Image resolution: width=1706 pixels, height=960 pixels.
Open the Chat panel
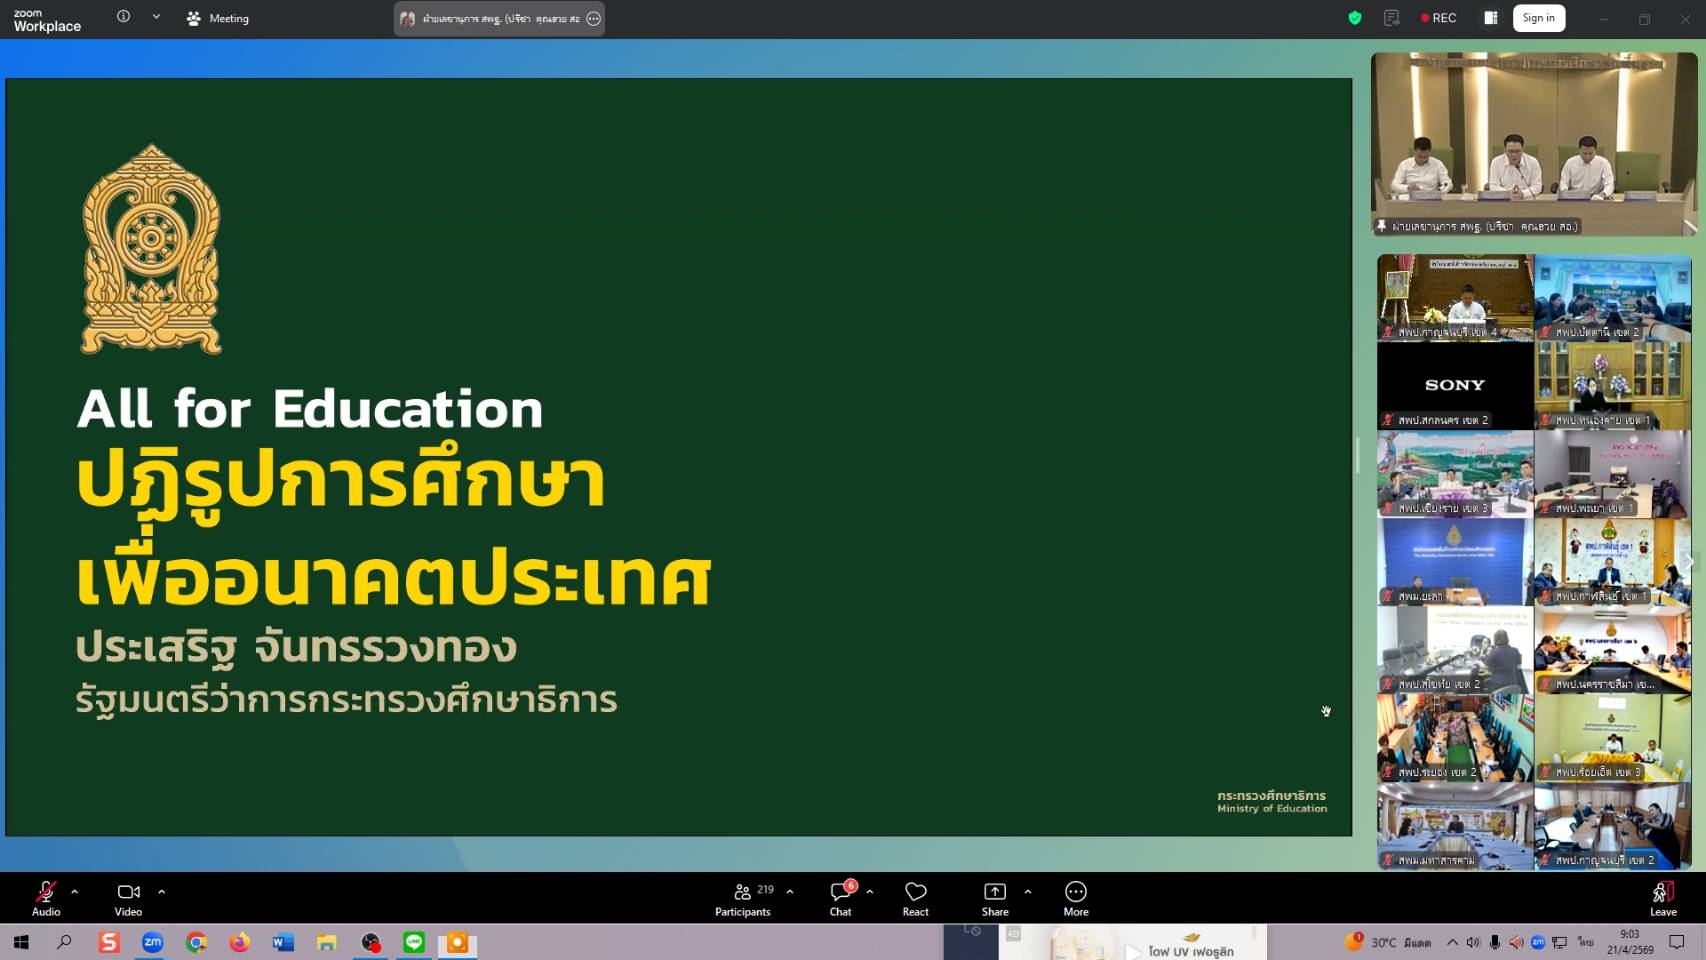840,897
